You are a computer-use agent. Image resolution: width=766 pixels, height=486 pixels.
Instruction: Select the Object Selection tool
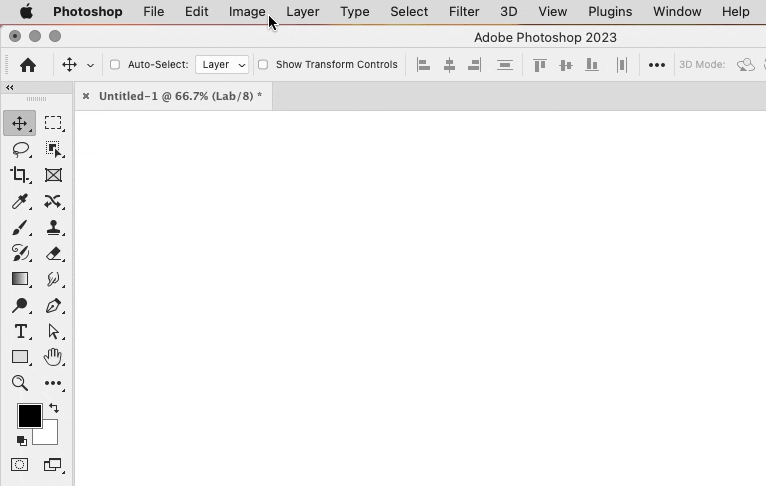pyautogui.click(x=53, y=149)
